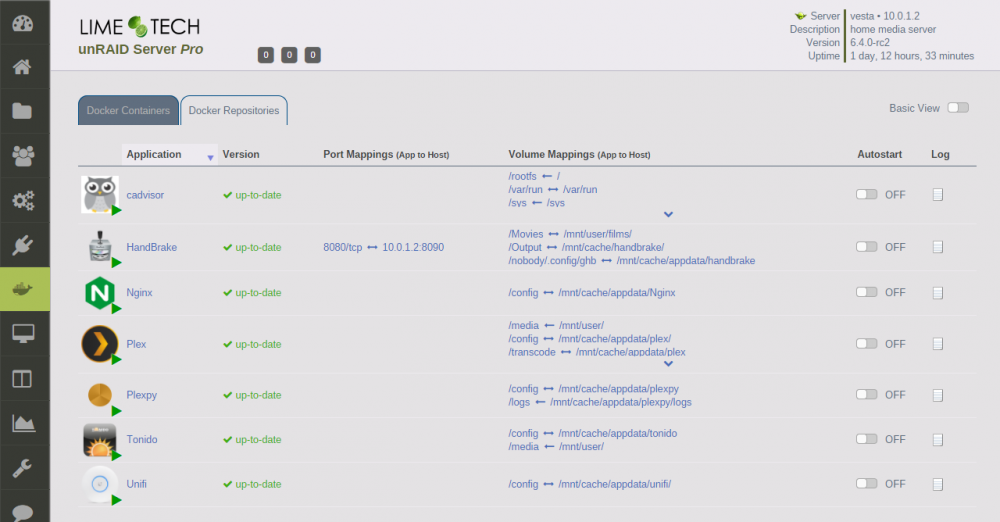The height and width of the screenshot is (522, 1000).
Task: Click /mnt/cache/appdata/plexpy/logs path
Action: point(621,403)
